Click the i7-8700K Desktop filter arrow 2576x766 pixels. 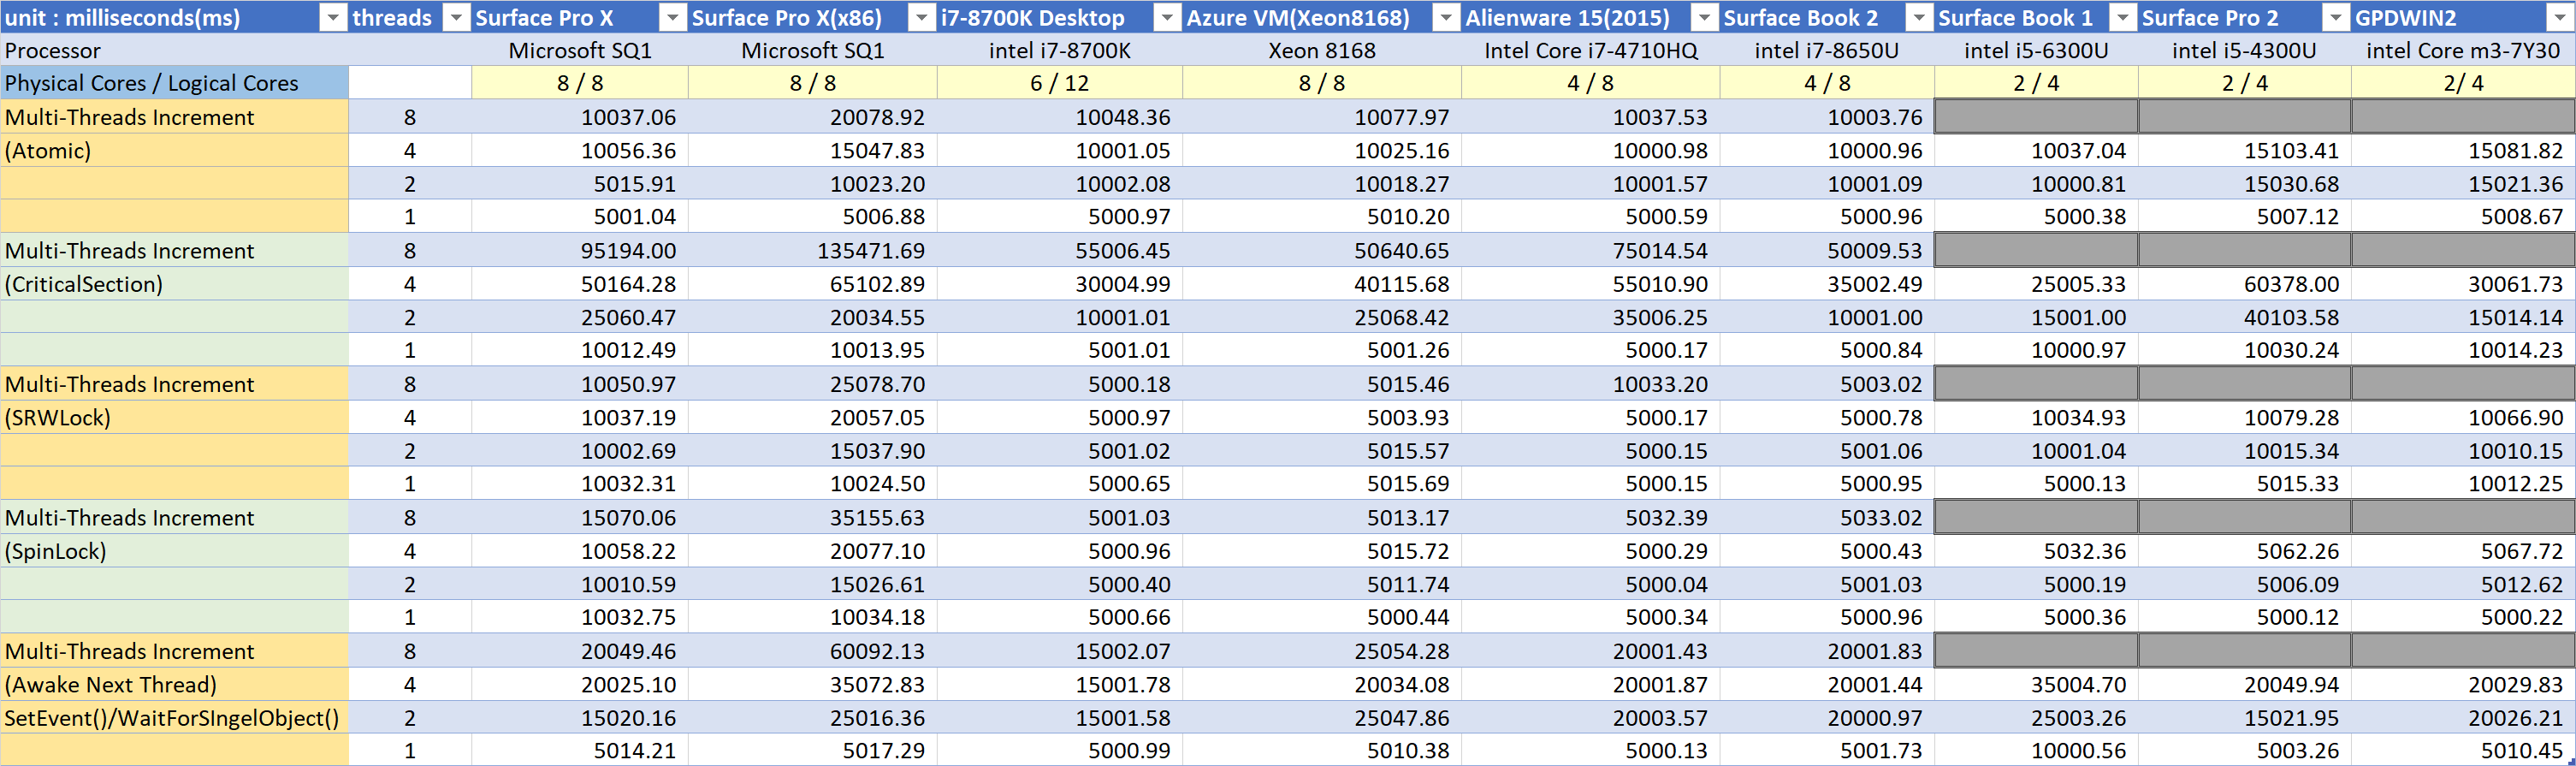(1166, 18)
